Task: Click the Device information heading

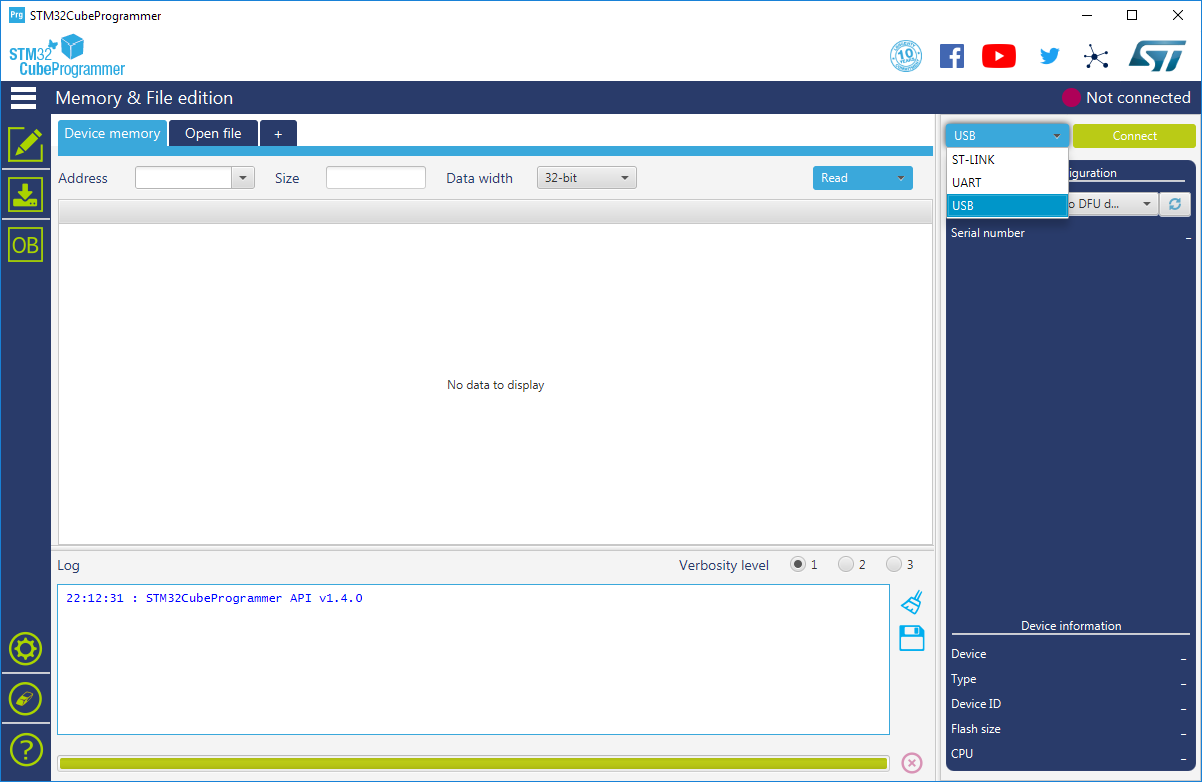Action: [x=1071, y=626]
